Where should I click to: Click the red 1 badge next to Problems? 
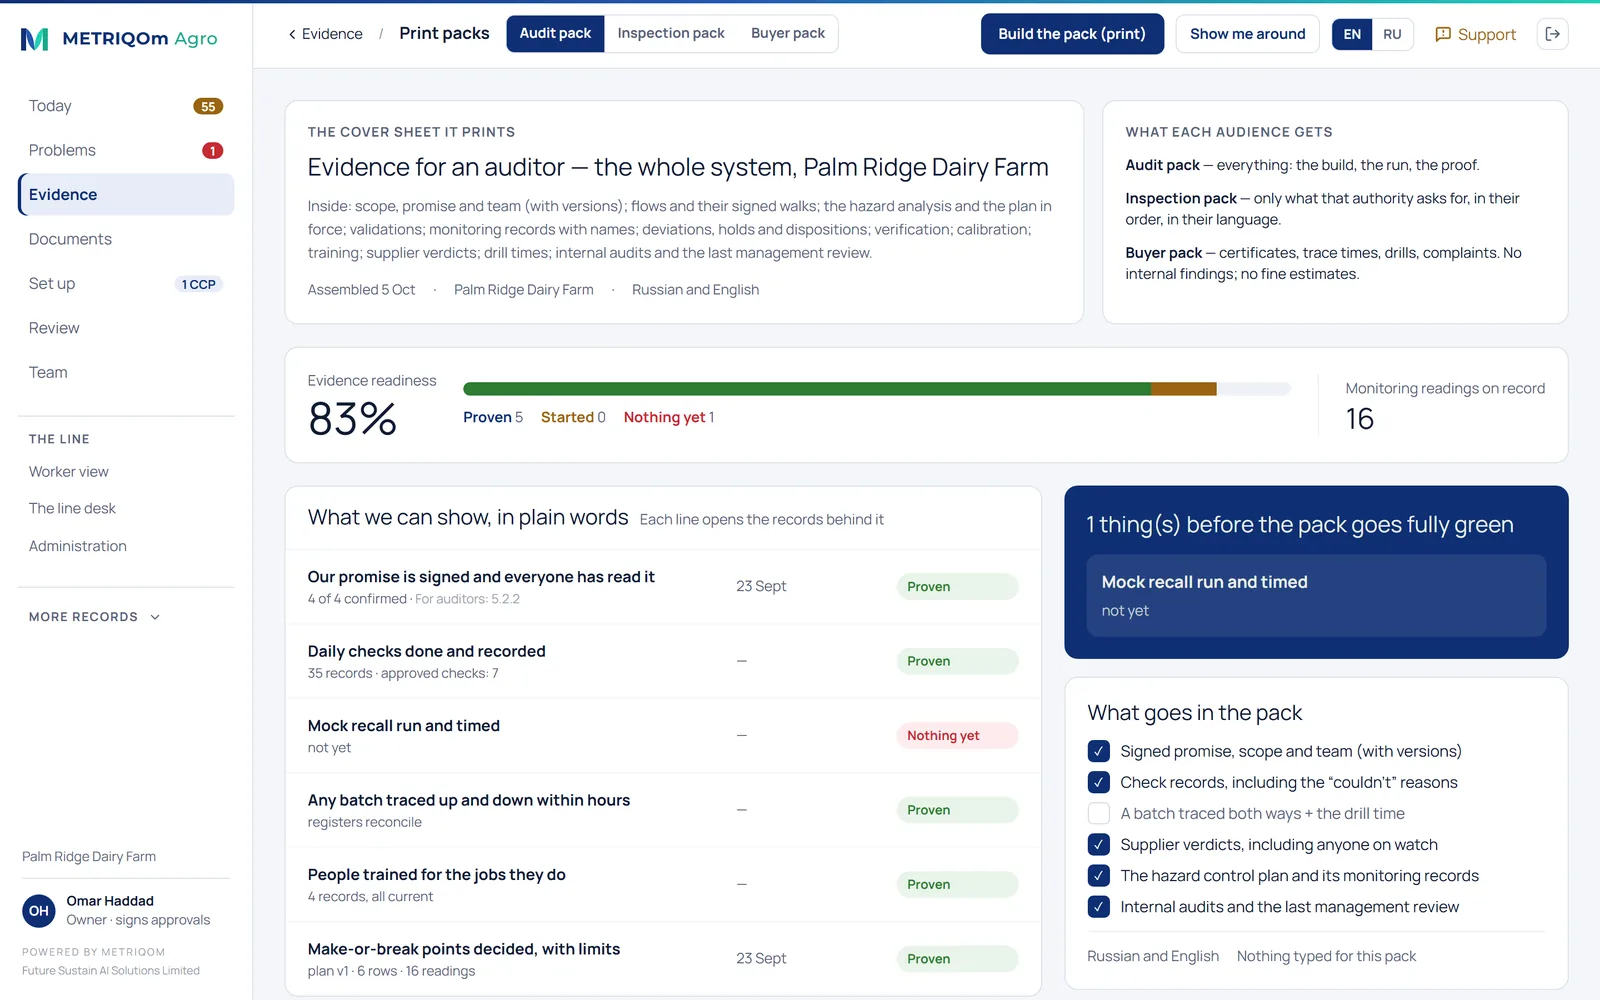pos(212,151)
